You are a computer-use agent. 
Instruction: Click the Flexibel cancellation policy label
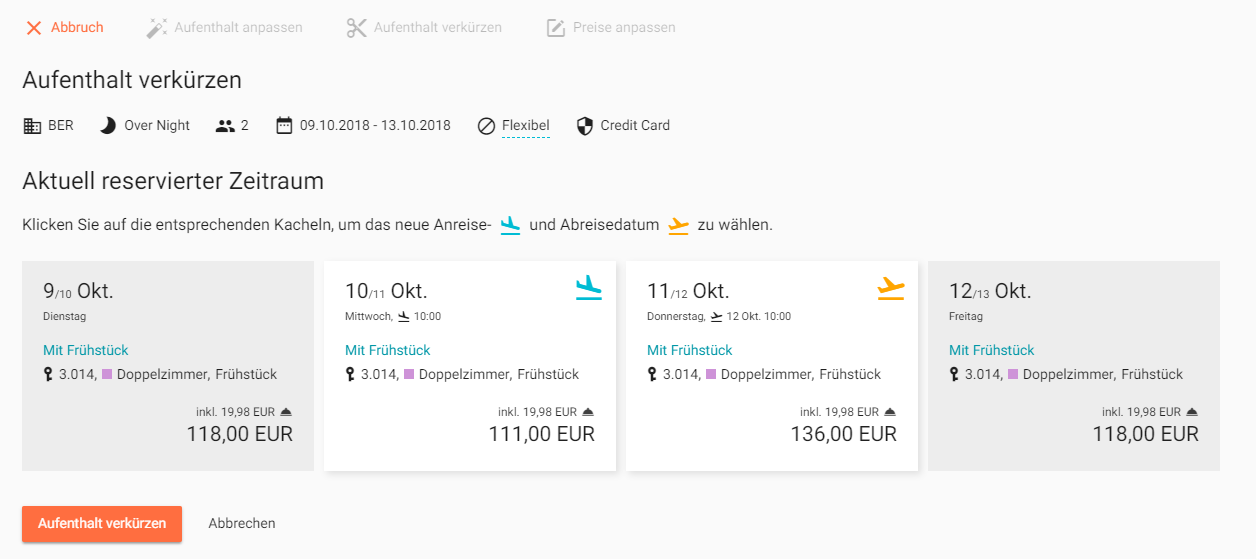tap(526, 126)
